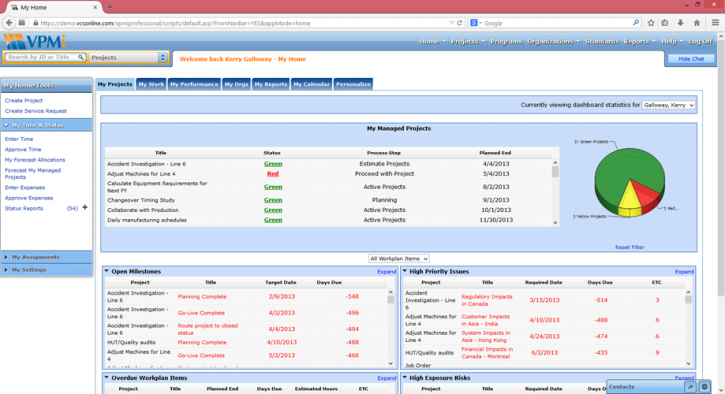Viewport: 725px width, 394px height.
Task: Expand the My Settings section
Action: [x=46, y=270]
